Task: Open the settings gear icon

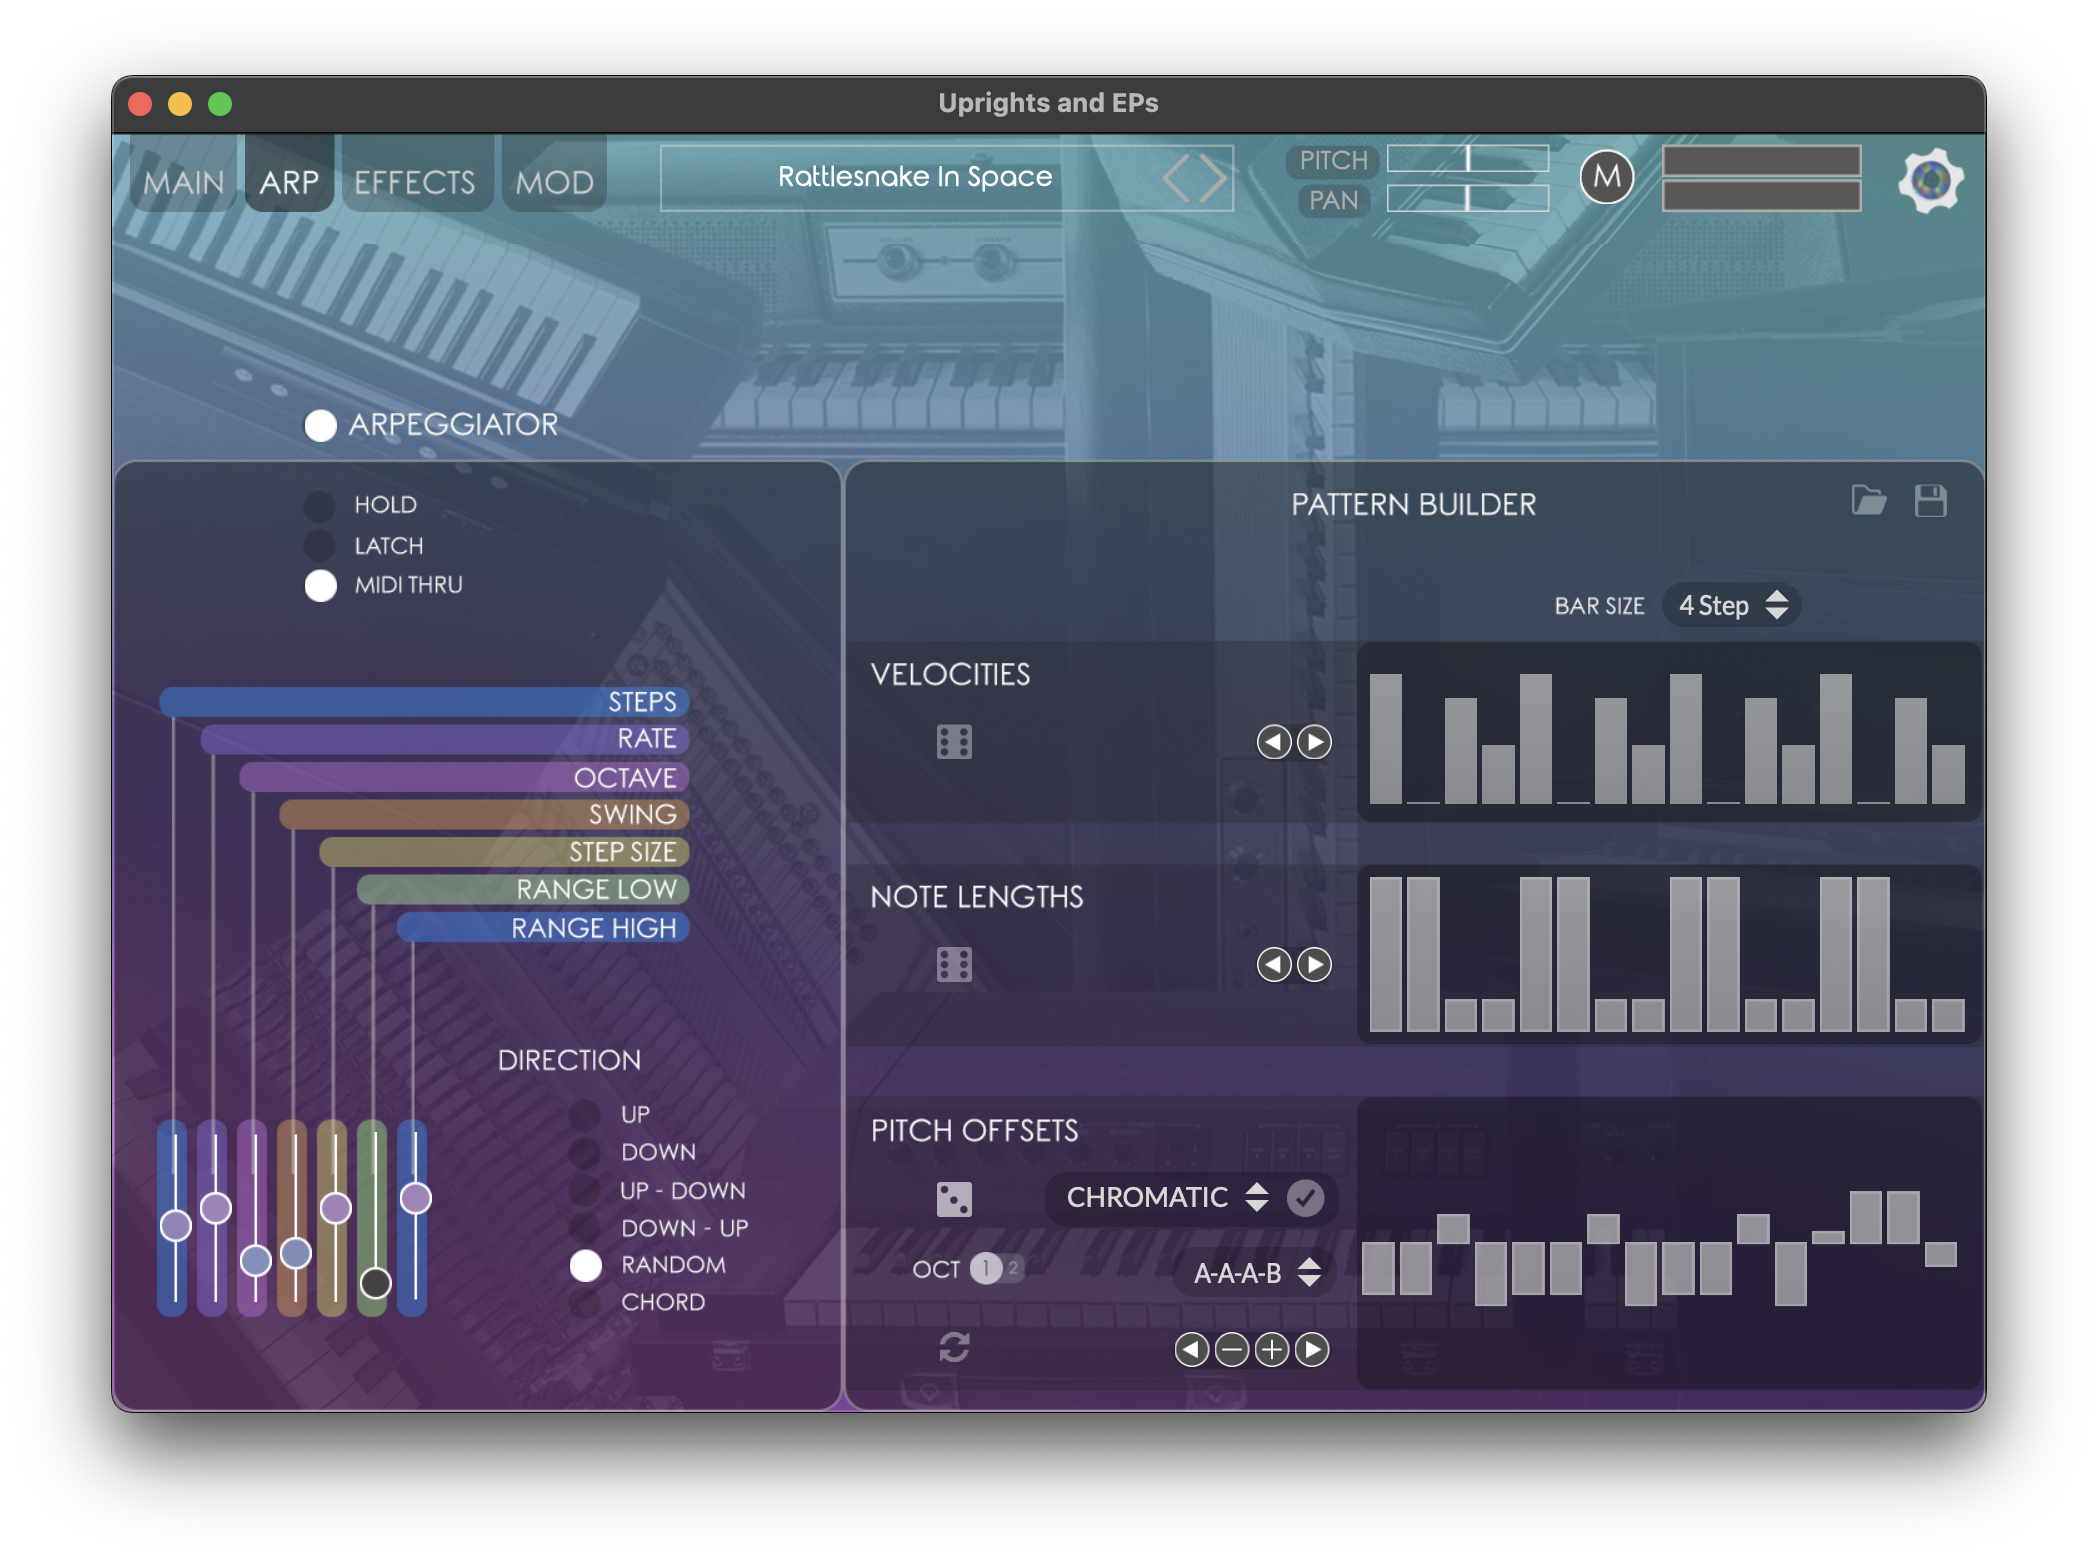Action: (1930, 181)
